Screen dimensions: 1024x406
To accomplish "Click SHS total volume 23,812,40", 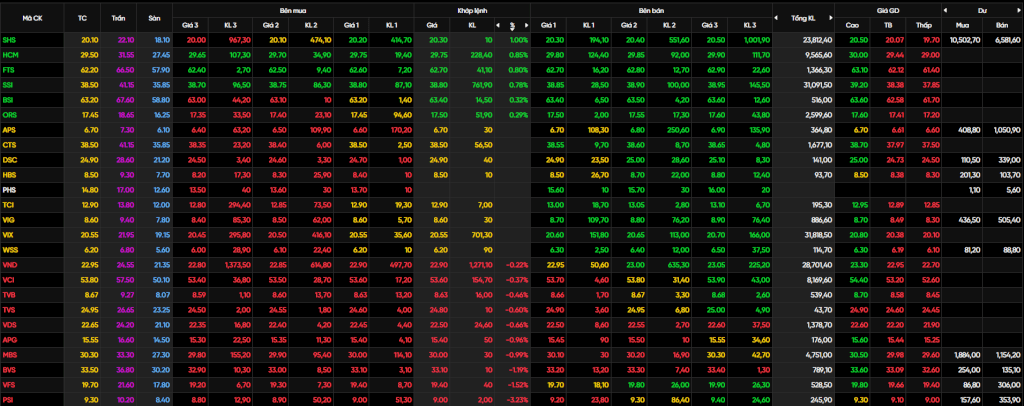I will (x=818, y=40).
